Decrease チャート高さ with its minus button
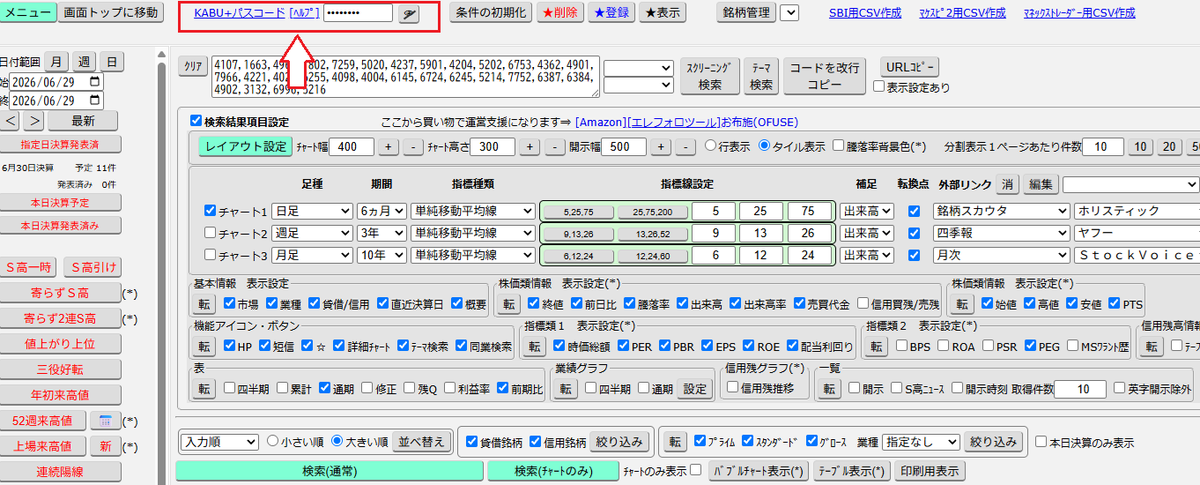This screenshot has height=485, width=1200. tap(555, 147)
